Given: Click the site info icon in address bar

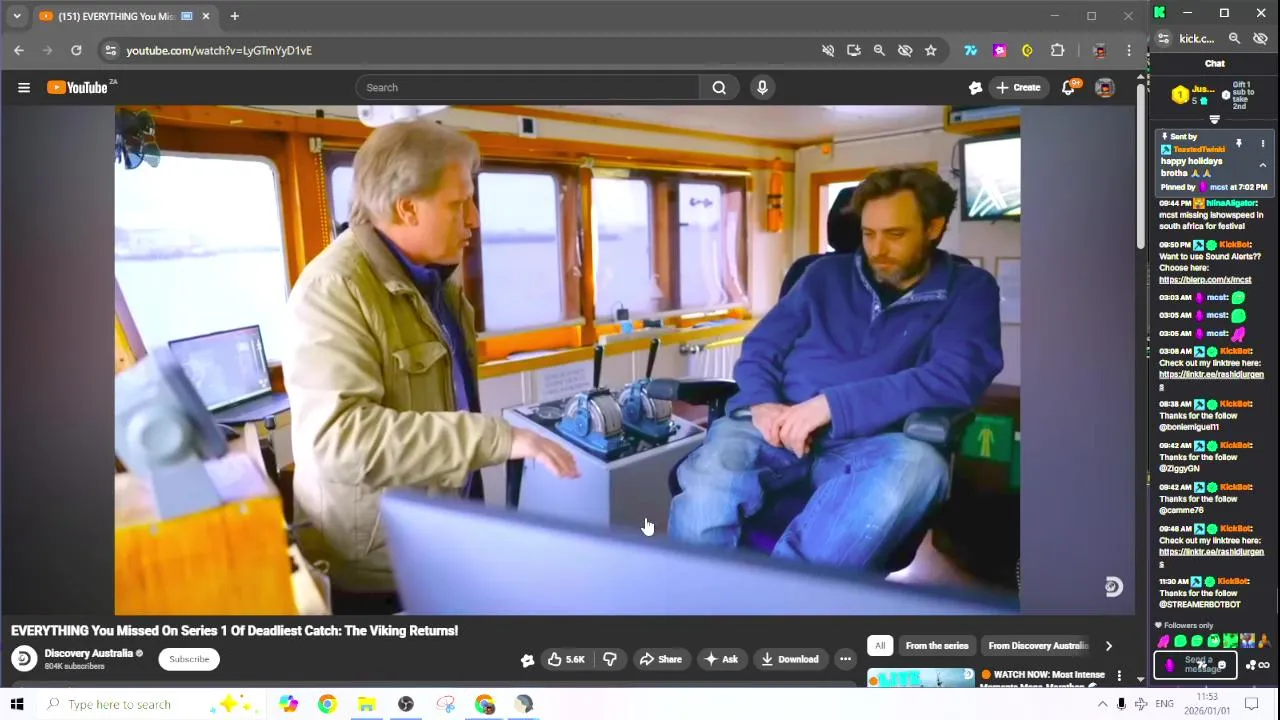Looking at the screenshot, I should click(x=110, y=50).
